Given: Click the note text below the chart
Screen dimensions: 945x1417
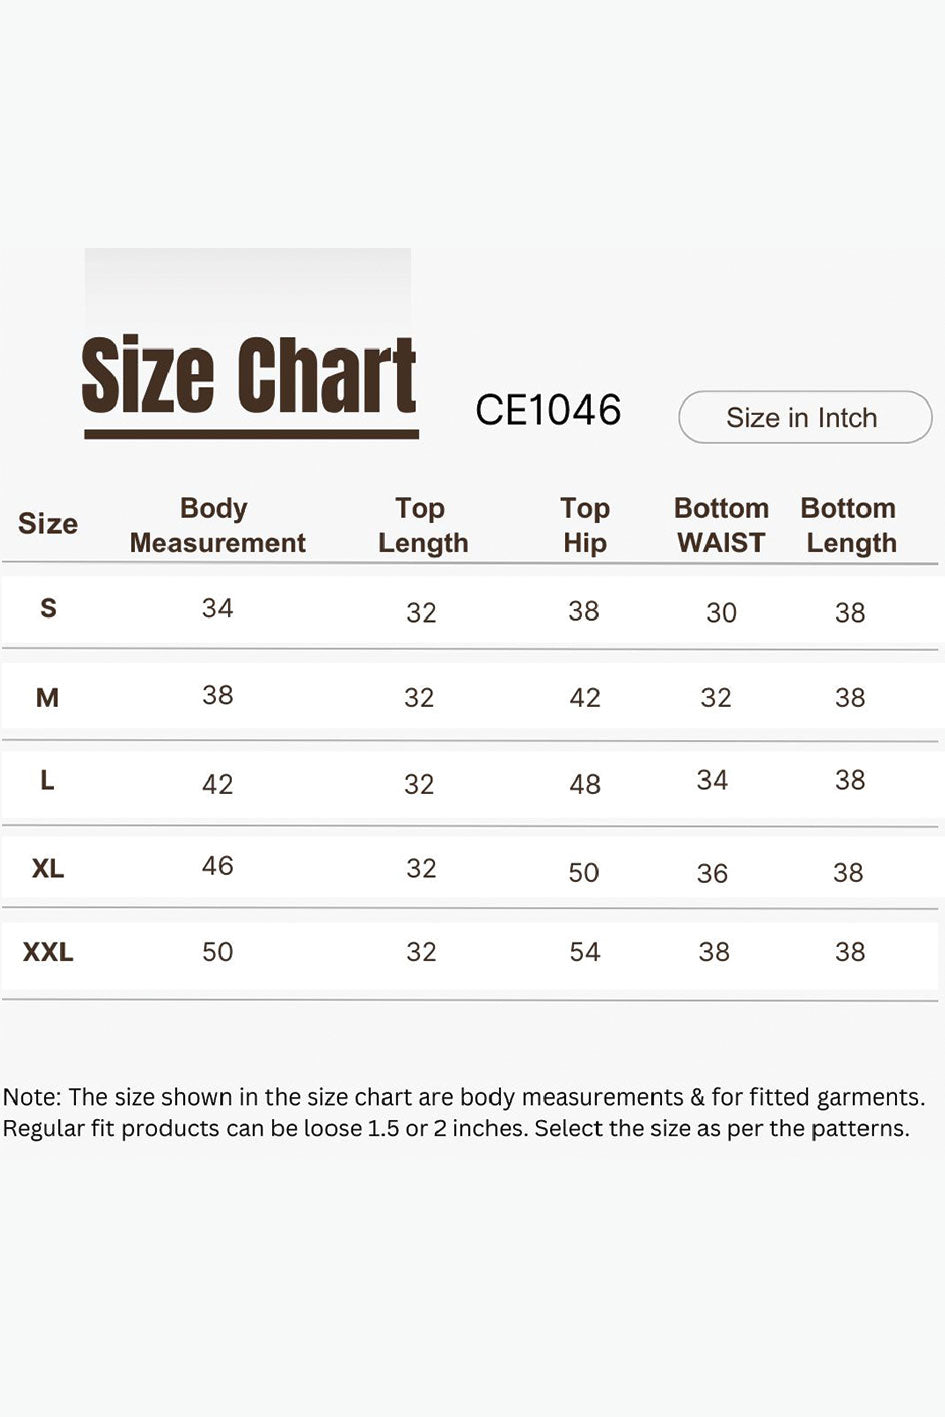Looking at the screenshot, I should 464,1112.
